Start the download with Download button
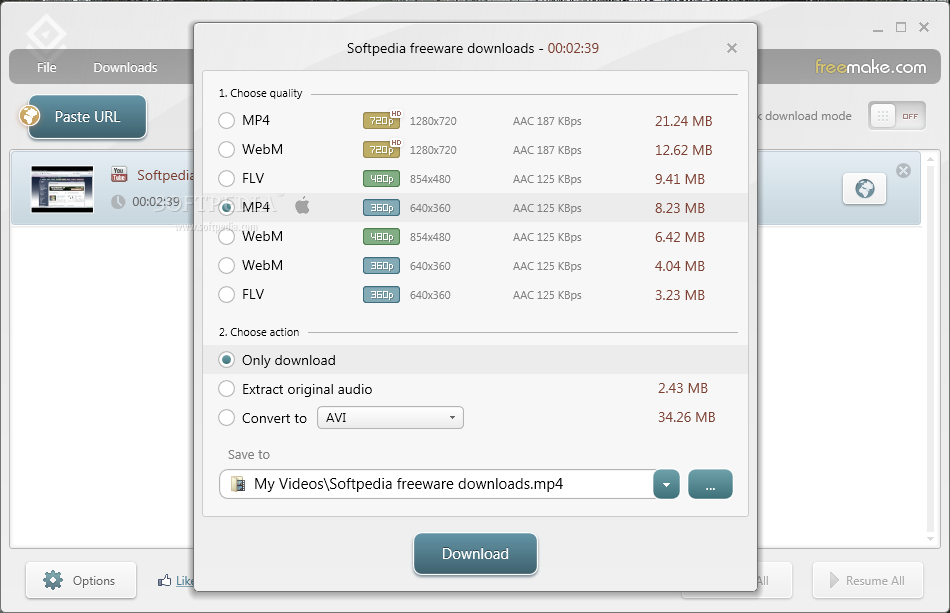This screenshot has width=950, height=613. [475, 554]
